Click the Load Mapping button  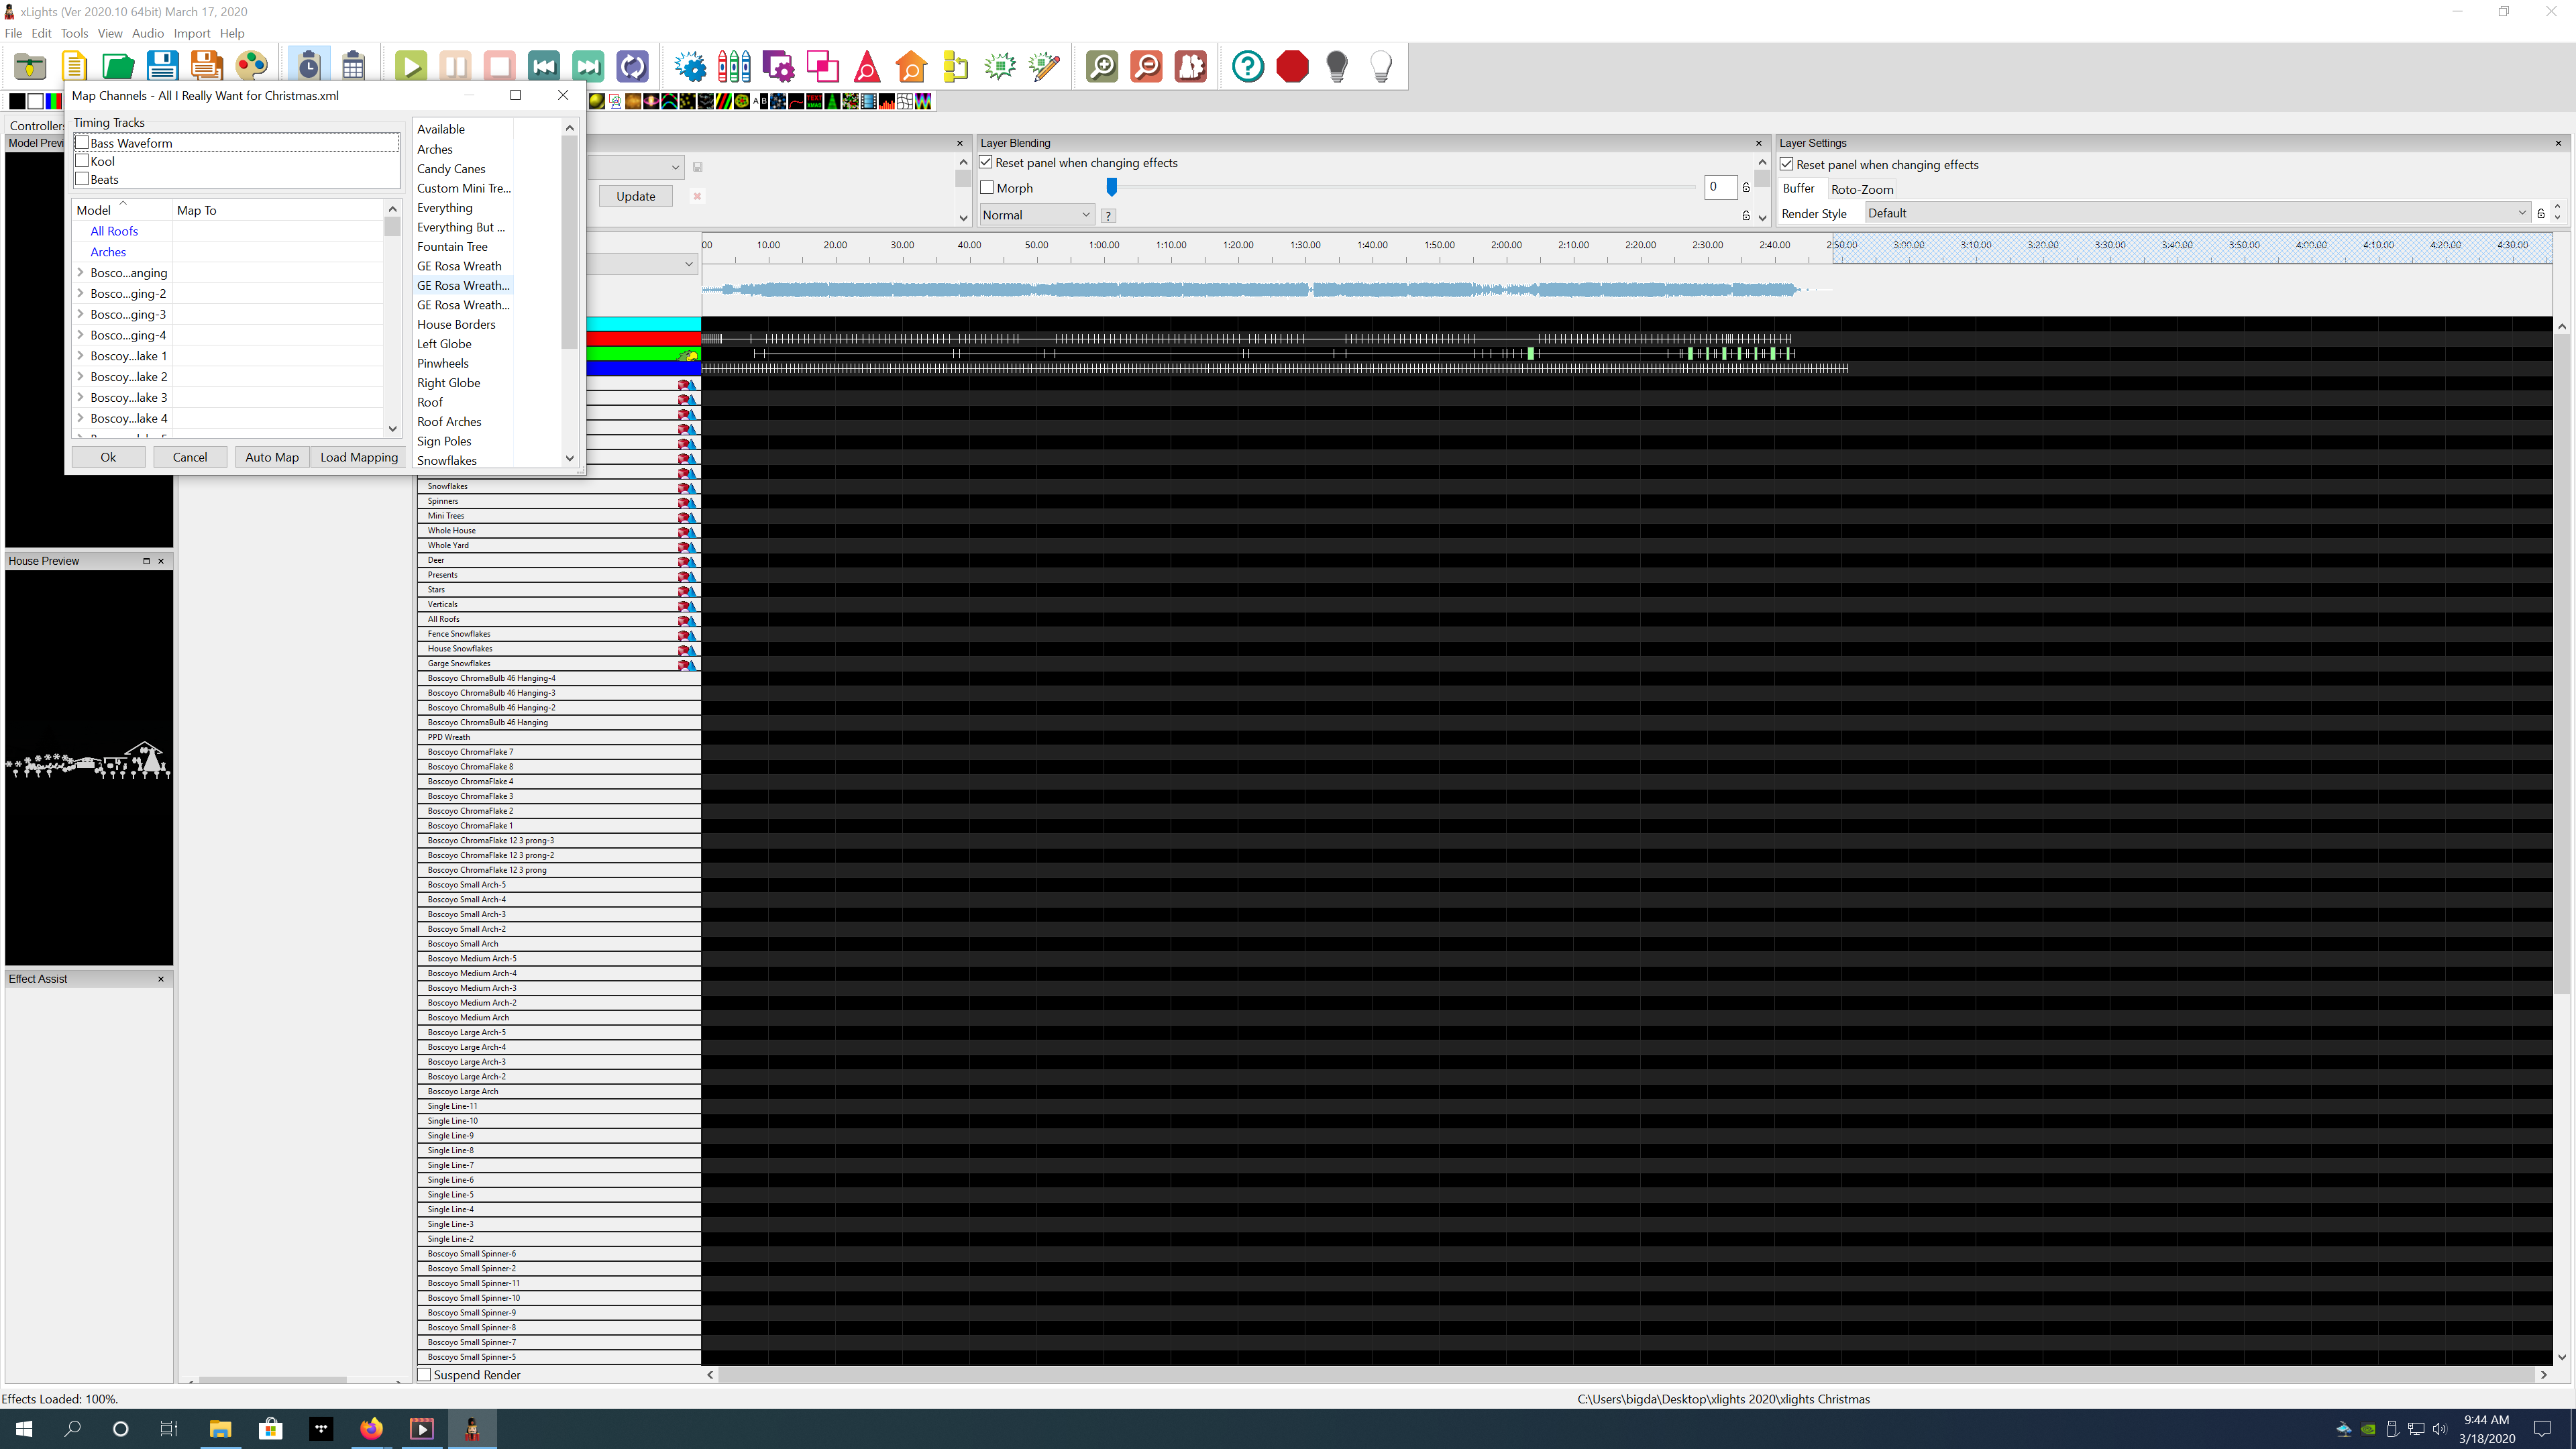(358, 457)
